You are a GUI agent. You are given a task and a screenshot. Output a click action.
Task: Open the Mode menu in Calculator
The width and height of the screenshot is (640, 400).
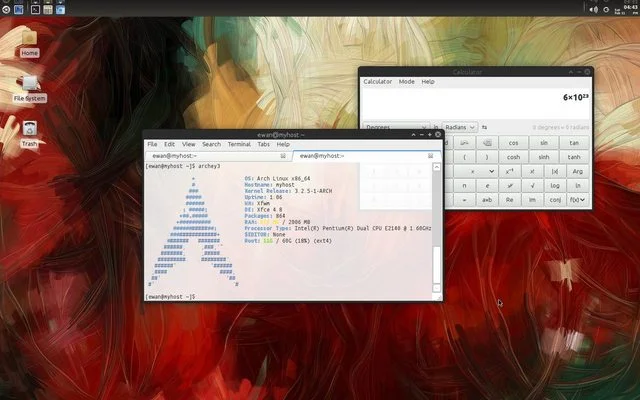click(407, 82)
